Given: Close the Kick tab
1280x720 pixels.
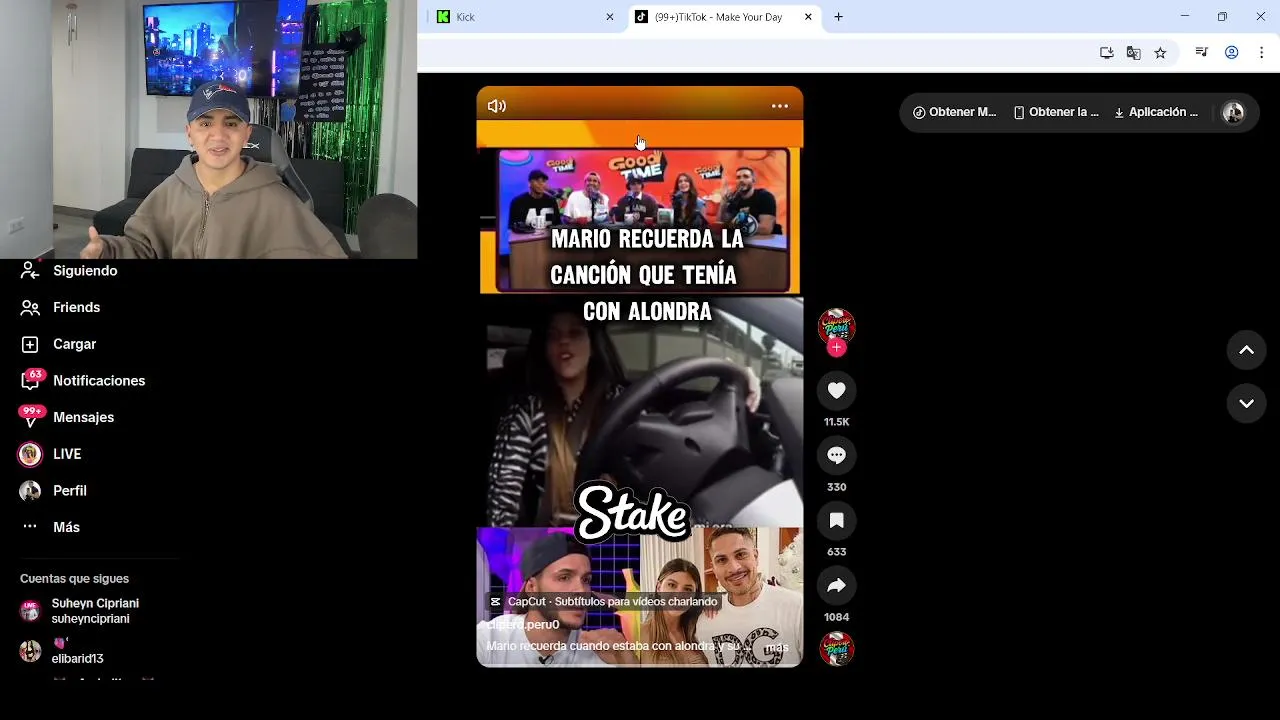Looking at the screenshot, I should click(610, 17).
